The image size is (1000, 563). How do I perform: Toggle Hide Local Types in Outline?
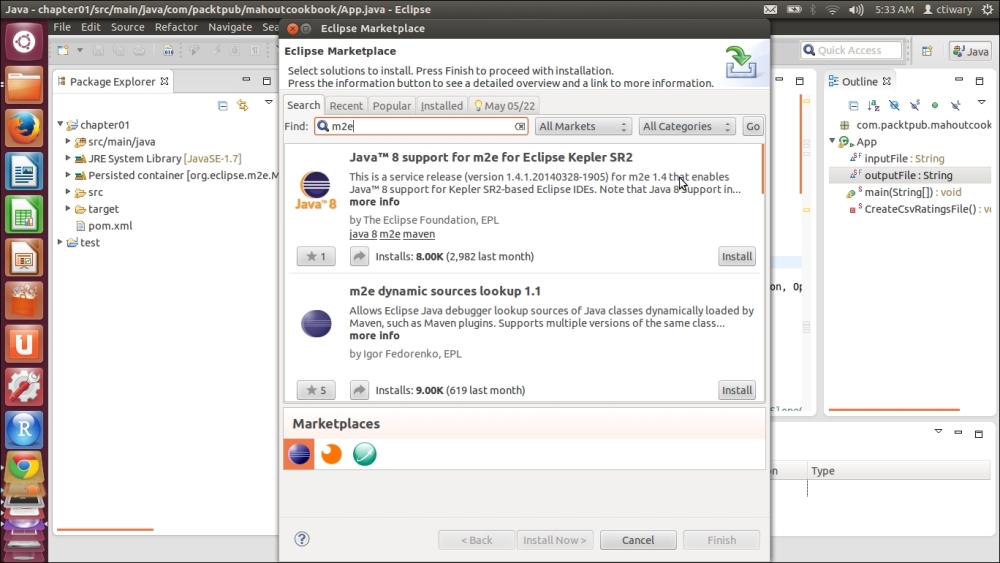pyautogui.click(x=955, y=105)
